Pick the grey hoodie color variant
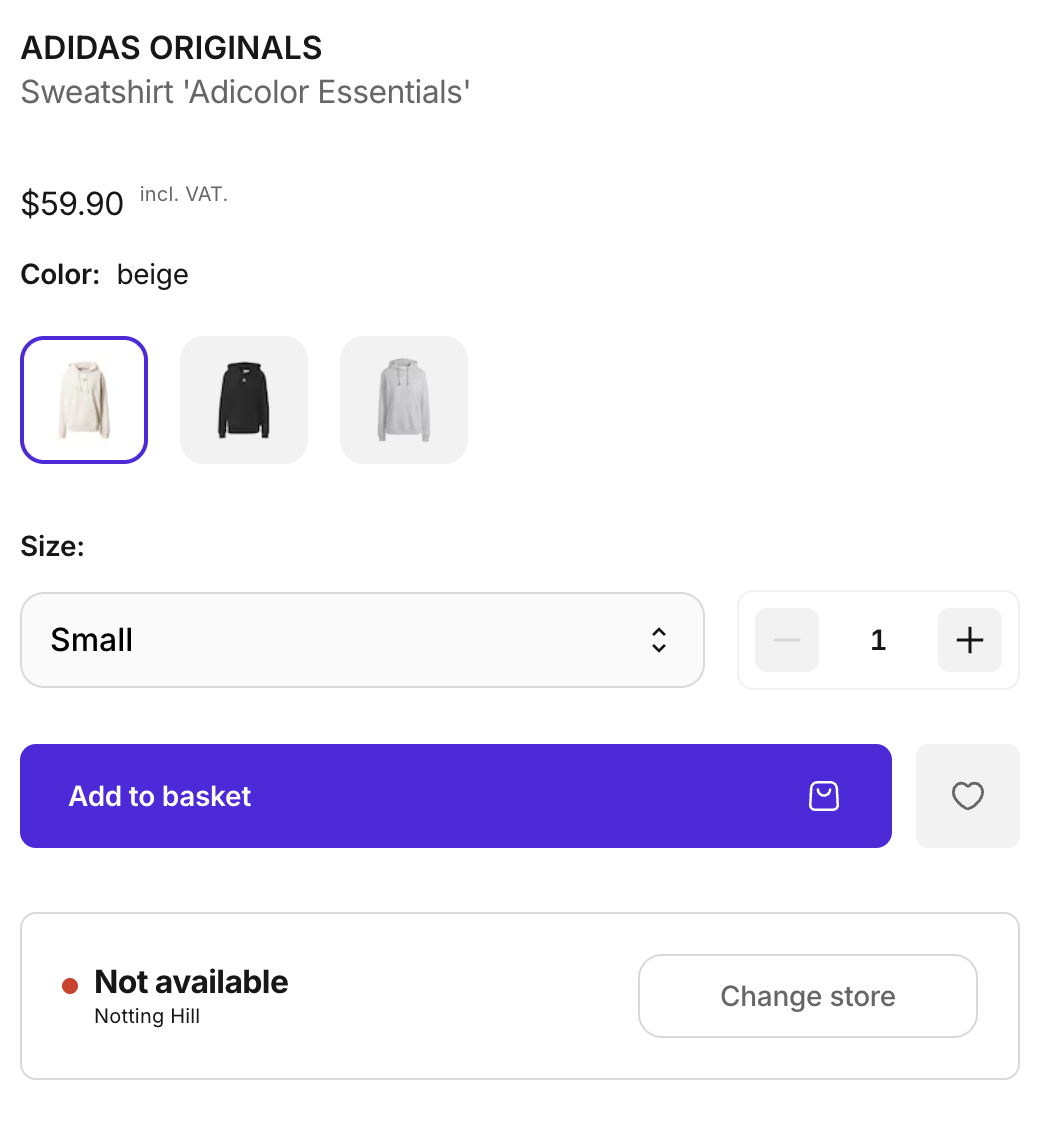 pos(404,400)
